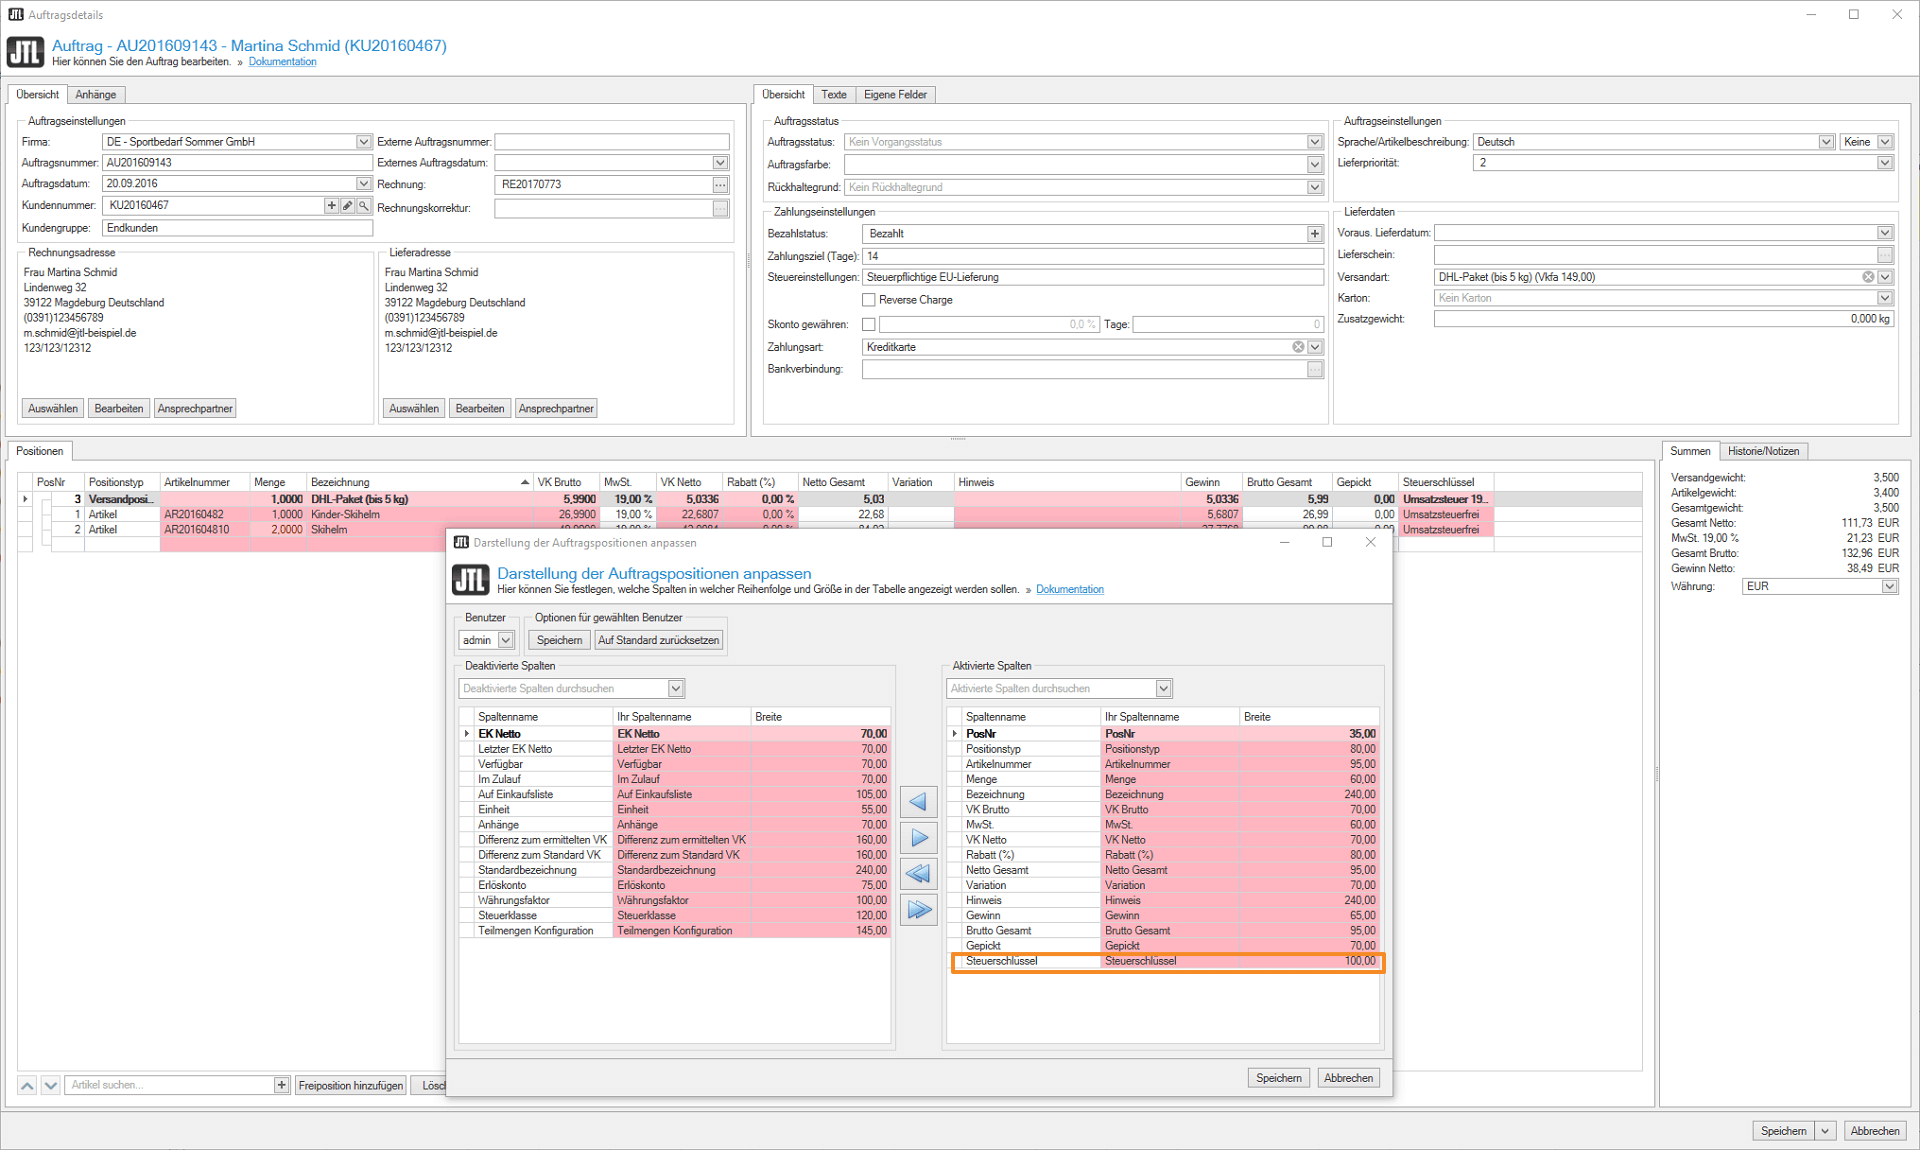This screenshot has height=1150, width=1920.
Task: Click double left arrow move-all button
Action: click(x=918, y=874)
